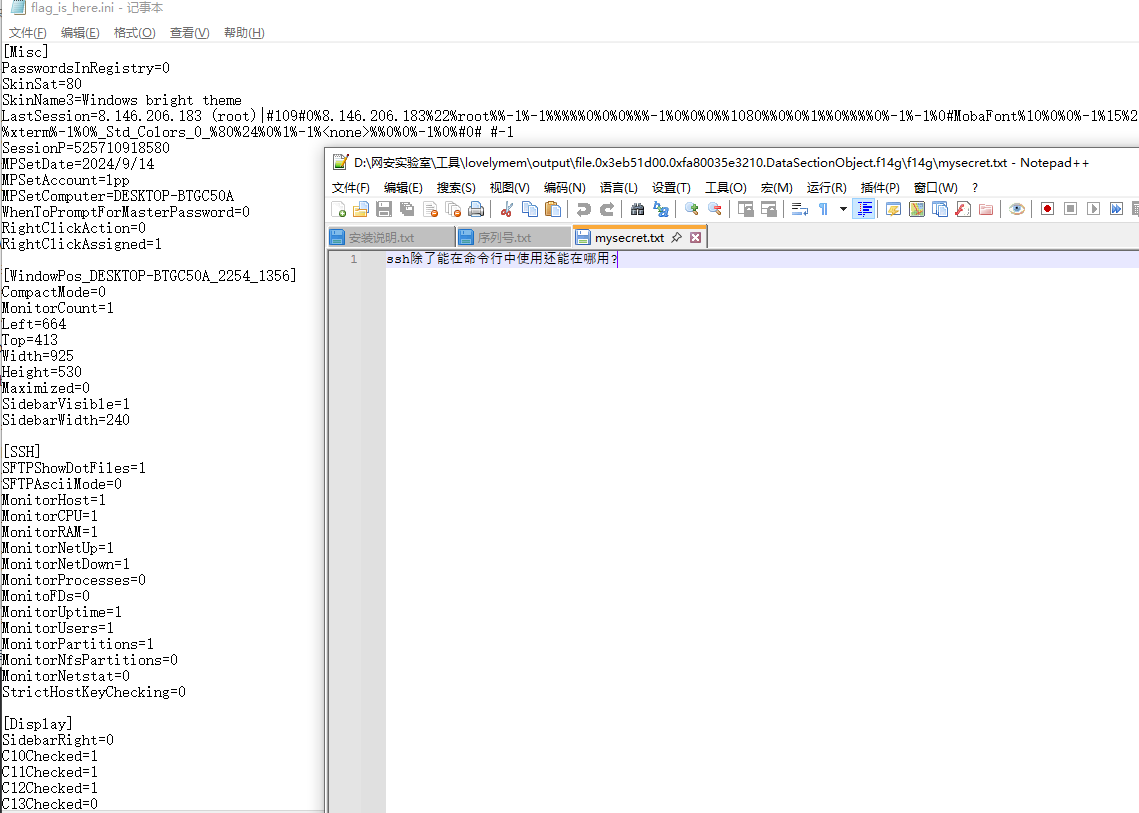
Task: Click the MPSetComputer=DESKTOP-BTGC50A line
Action: tap(118, 196)
